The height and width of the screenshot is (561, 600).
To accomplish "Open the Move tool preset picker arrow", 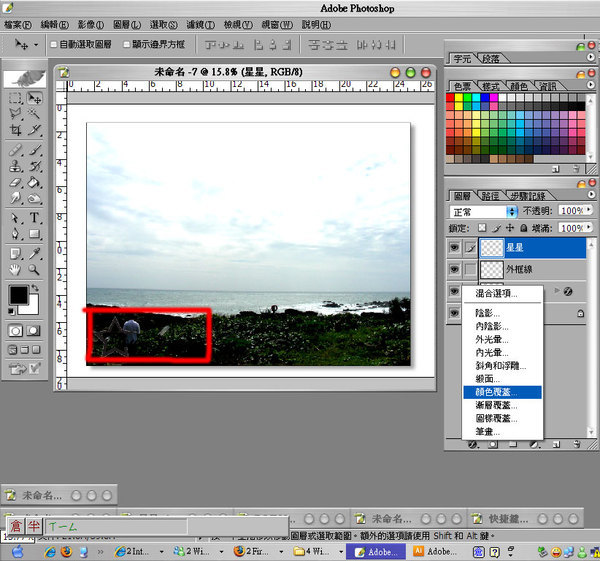I will click(36, 45).
